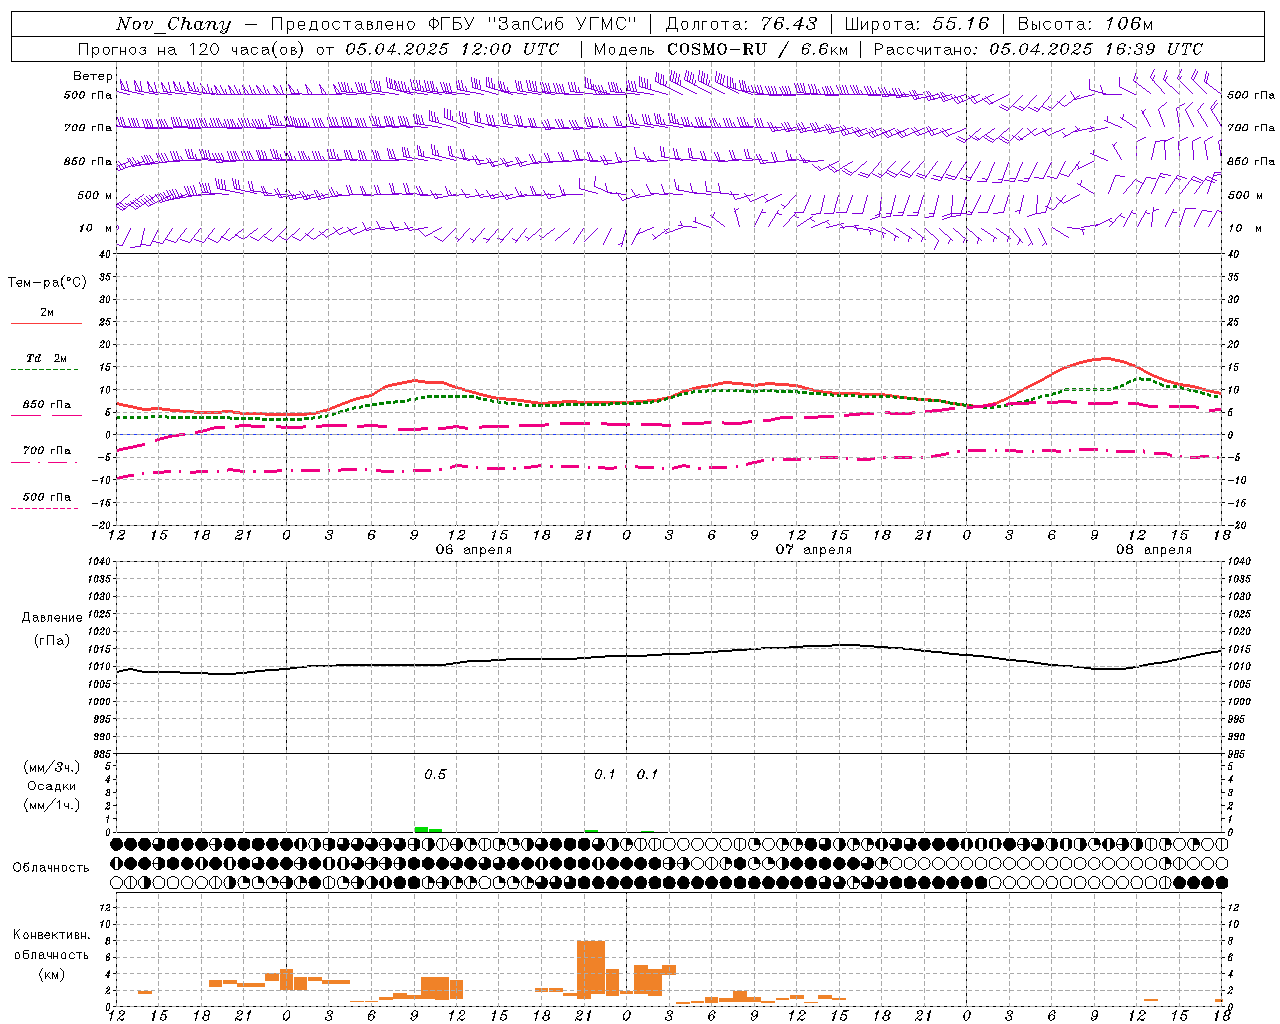Click the Долгота: 76.43 value
Screen dimensions: 1280x1024
pos(741,24)
